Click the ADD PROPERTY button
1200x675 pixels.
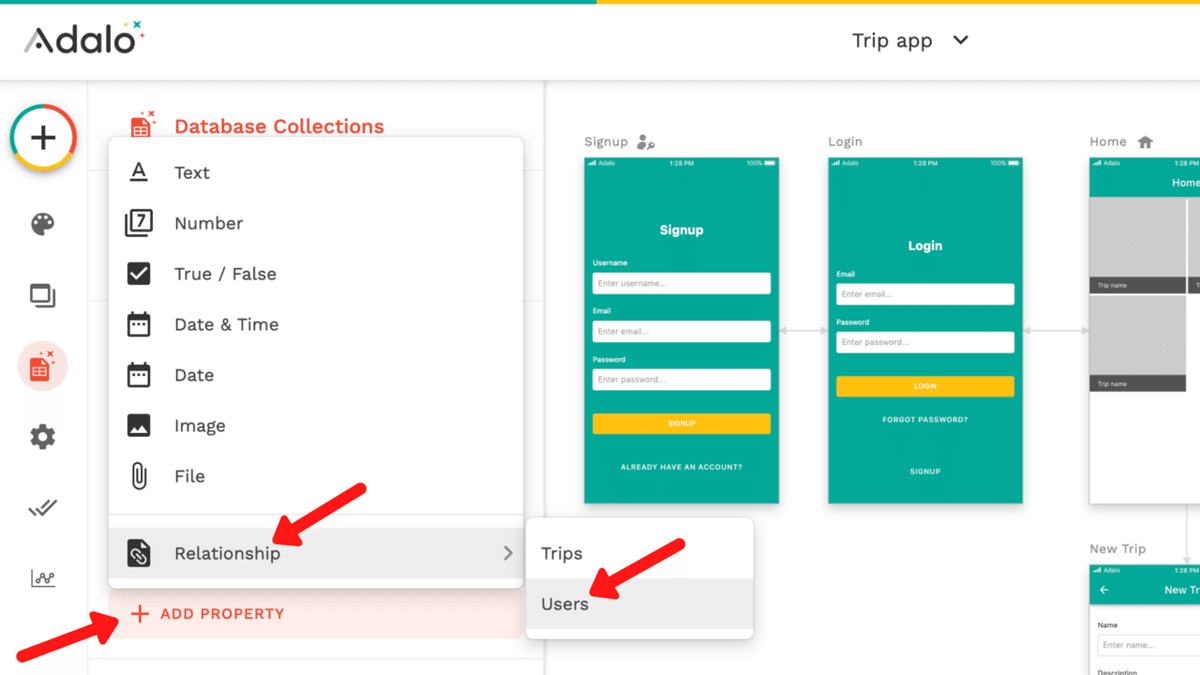coord(316,614)
